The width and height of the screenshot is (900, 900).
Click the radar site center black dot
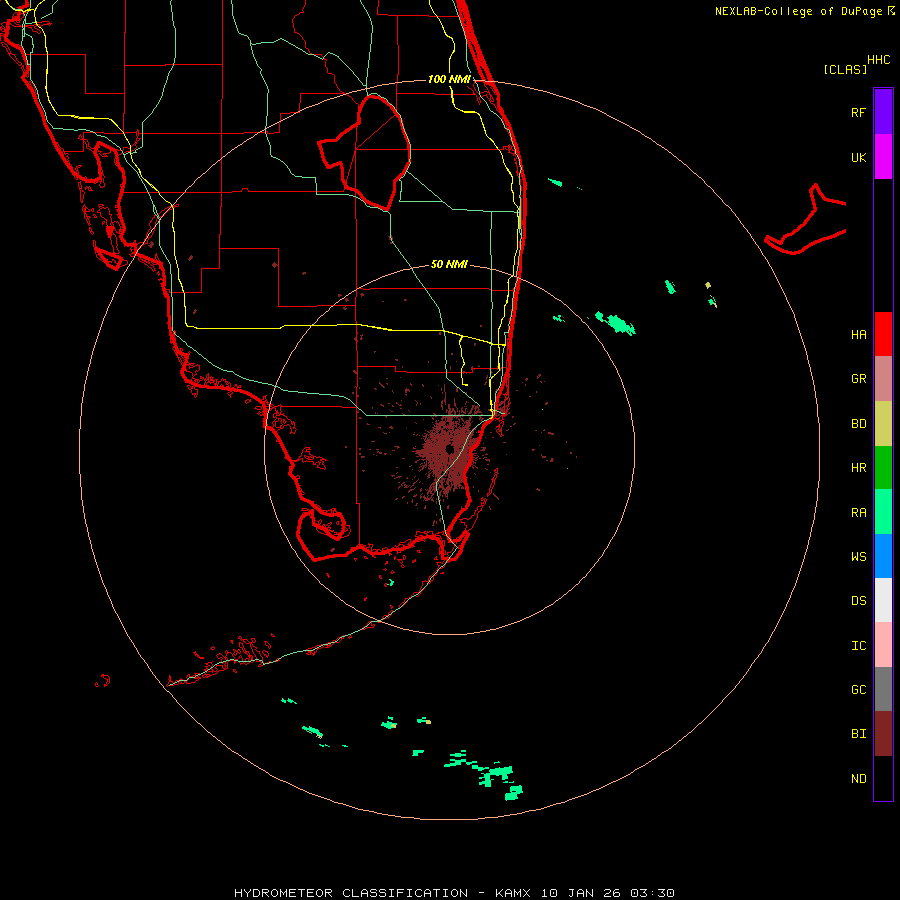[x=449, y=449]
